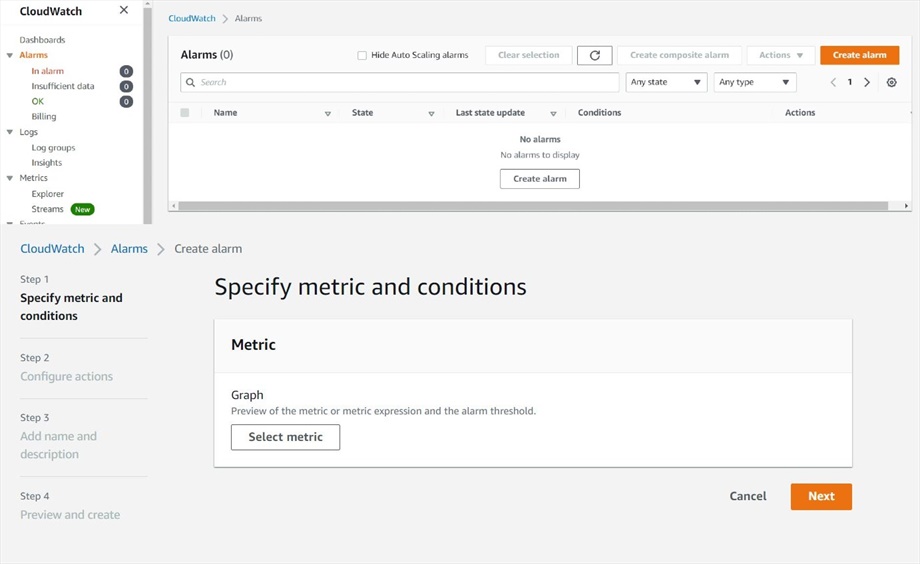Click the orange Next button
This screenshot has height=564, width=920.
pos(821,497)
